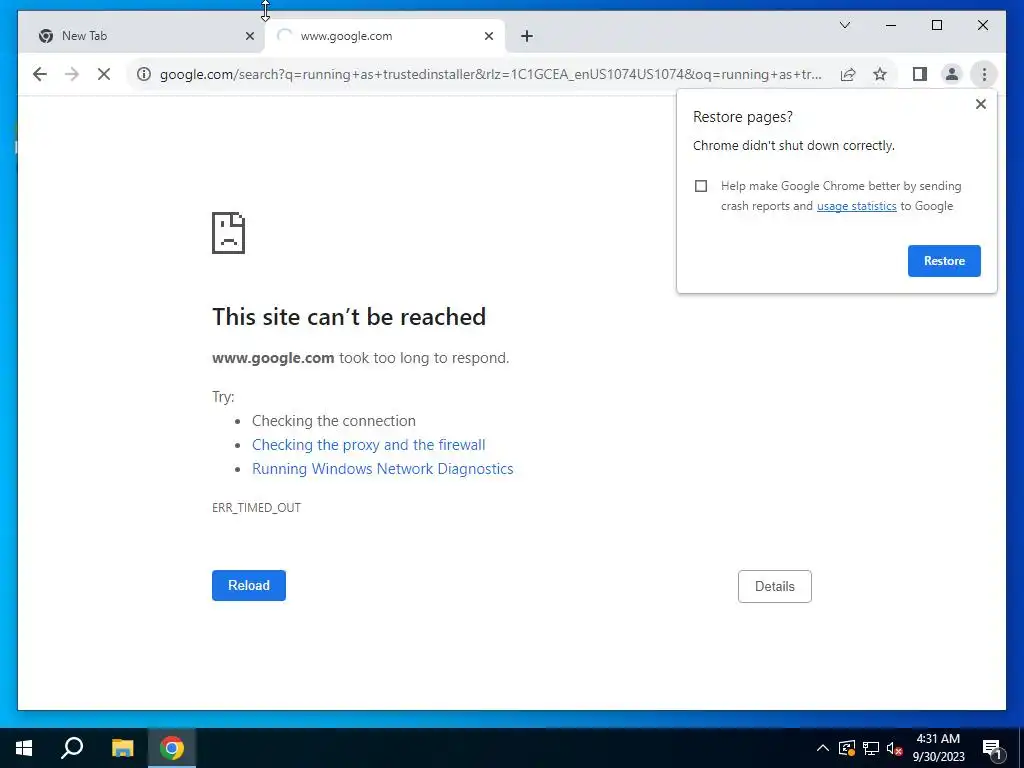
Task: Close the New Tab tab
Action: click(249, 36)
